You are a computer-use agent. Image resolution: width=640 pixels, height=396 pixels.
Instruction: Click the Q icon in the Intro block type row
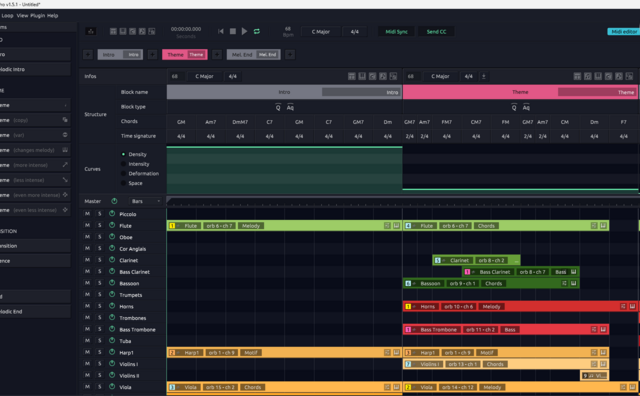[x=278, y=107]
